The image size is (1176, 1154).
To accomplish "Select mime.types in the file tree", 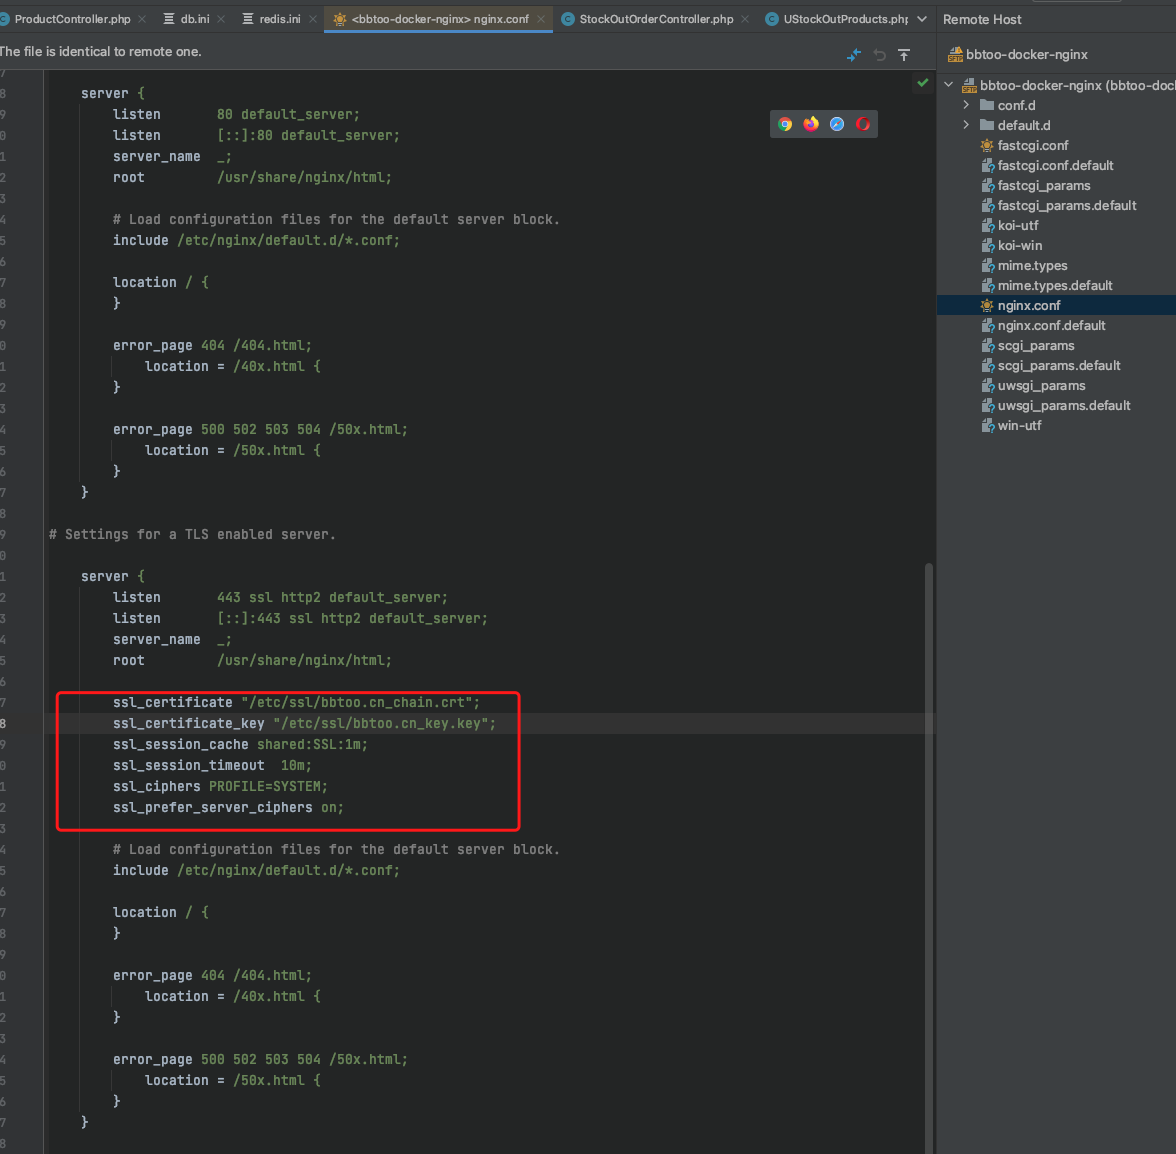I will tap(1032, 265).
